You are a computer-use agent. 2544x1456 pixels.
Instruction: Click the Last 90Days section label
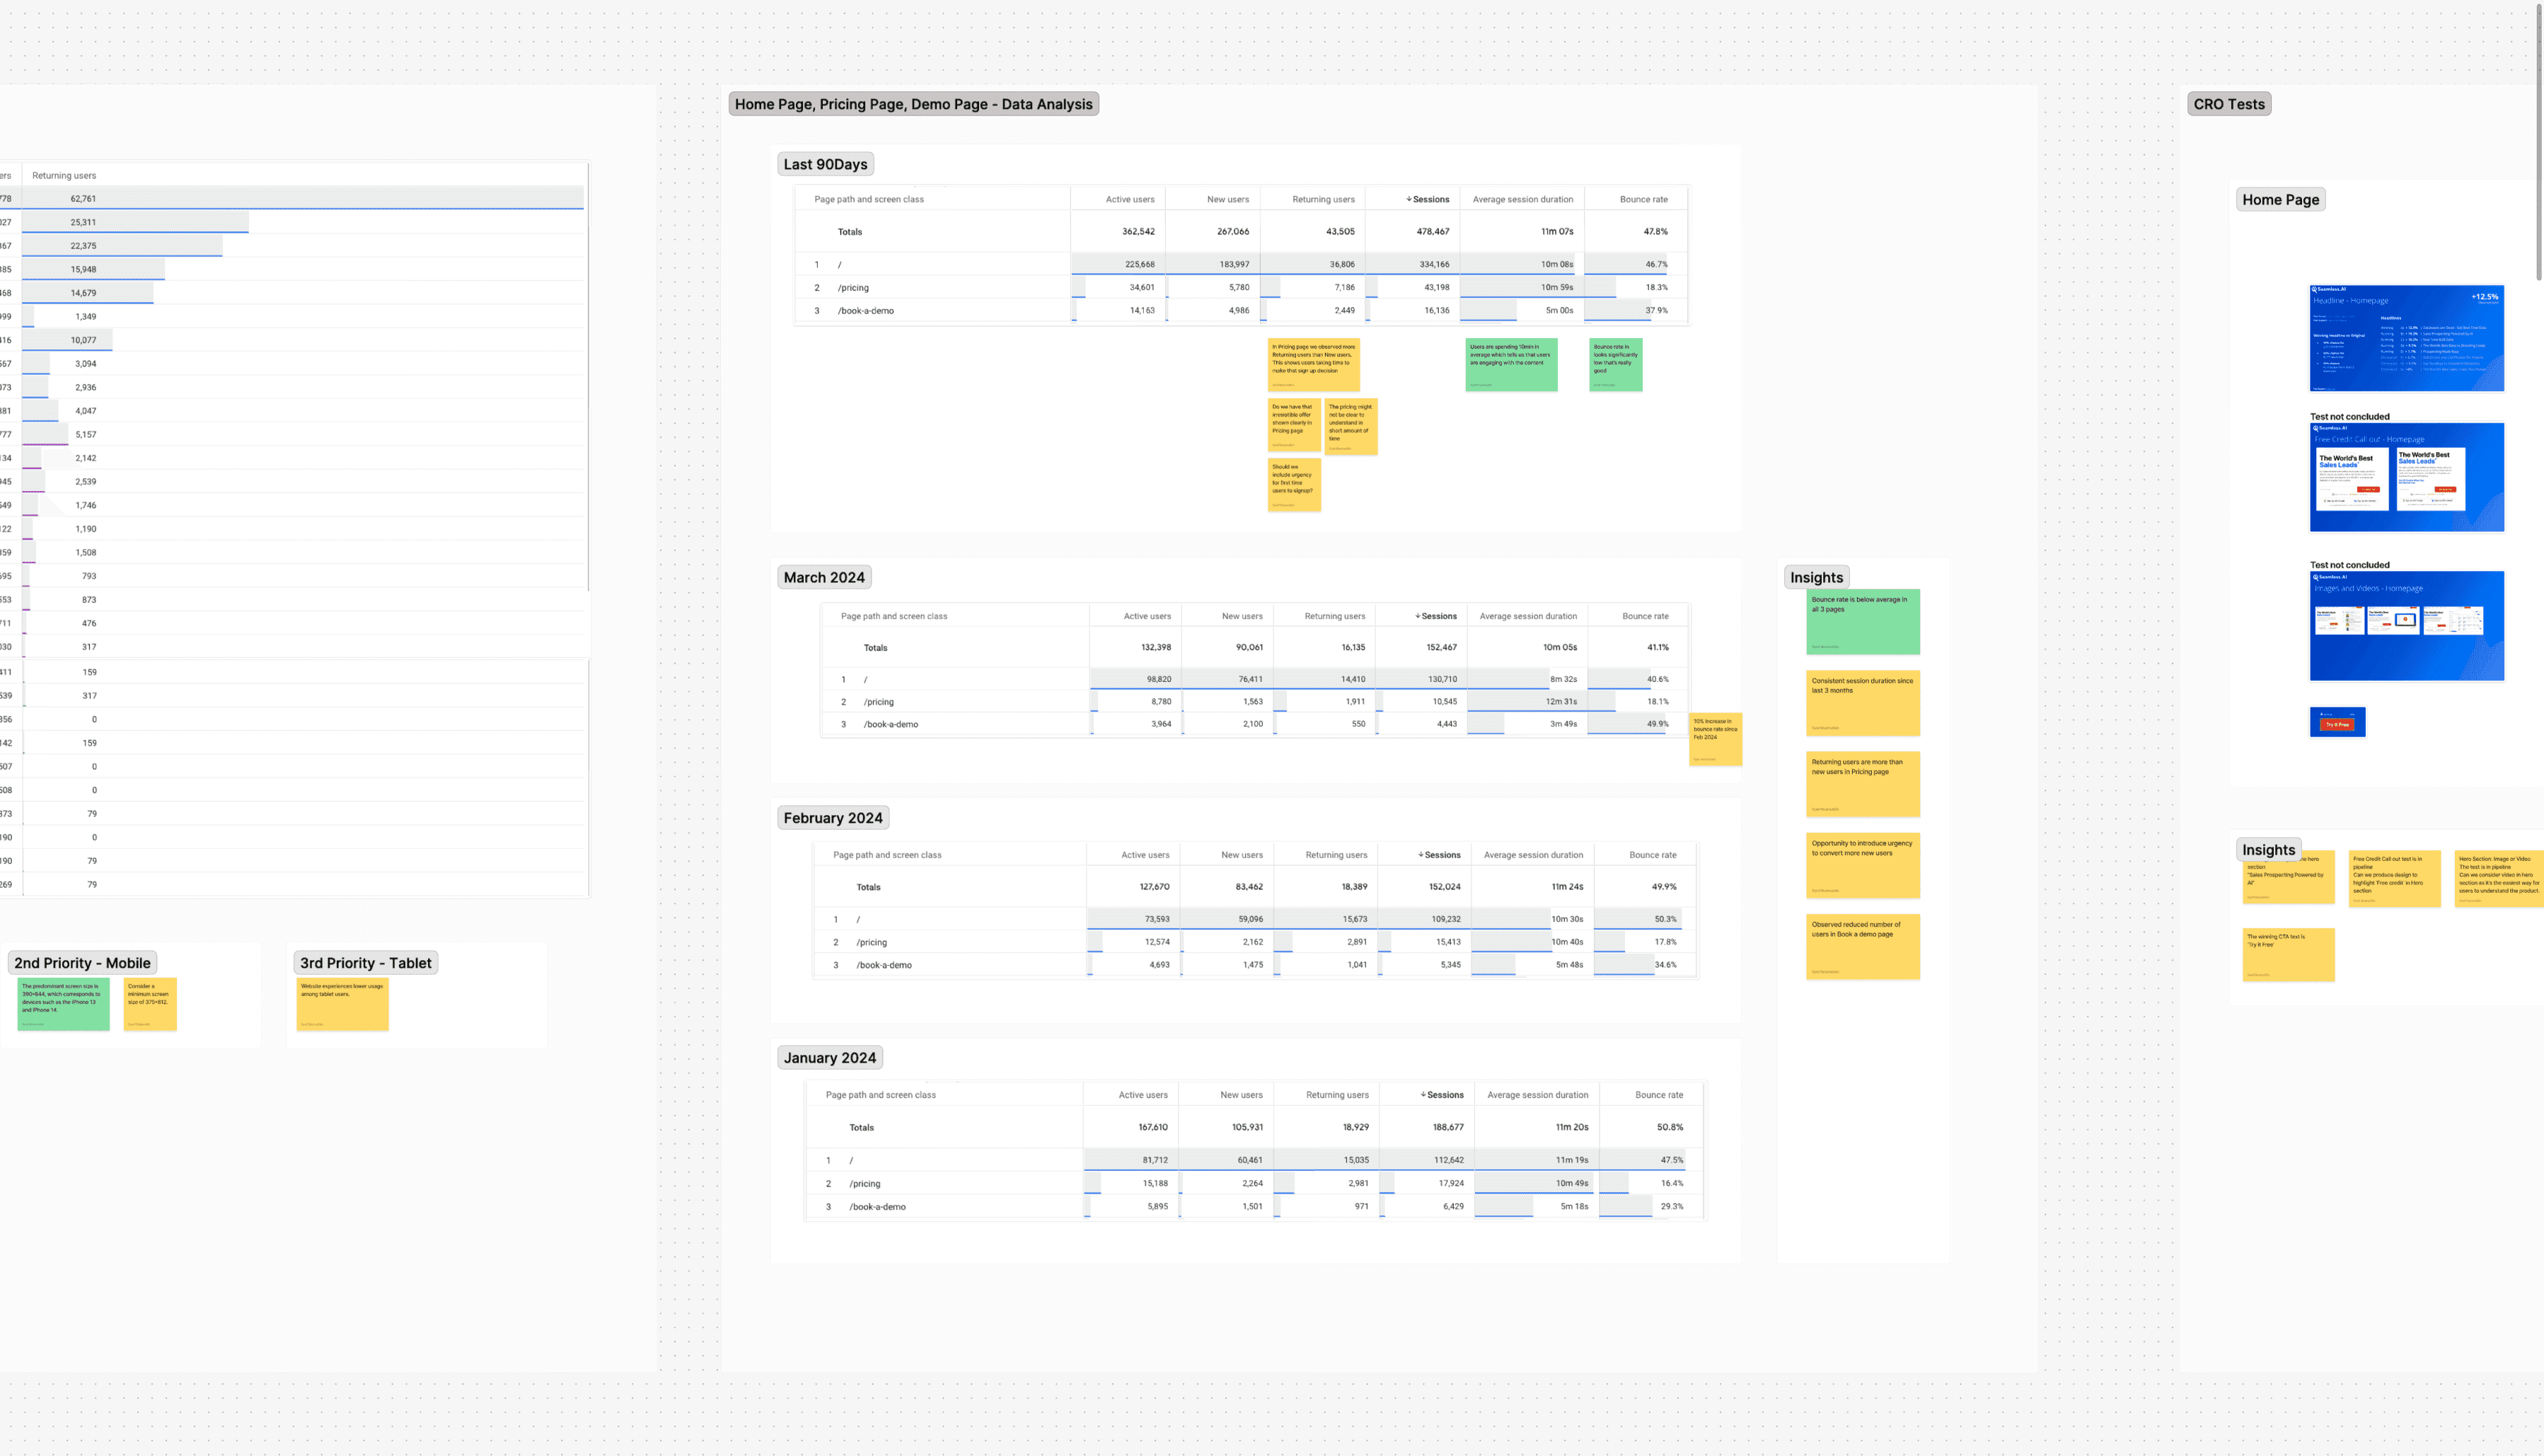coord(825,164)
